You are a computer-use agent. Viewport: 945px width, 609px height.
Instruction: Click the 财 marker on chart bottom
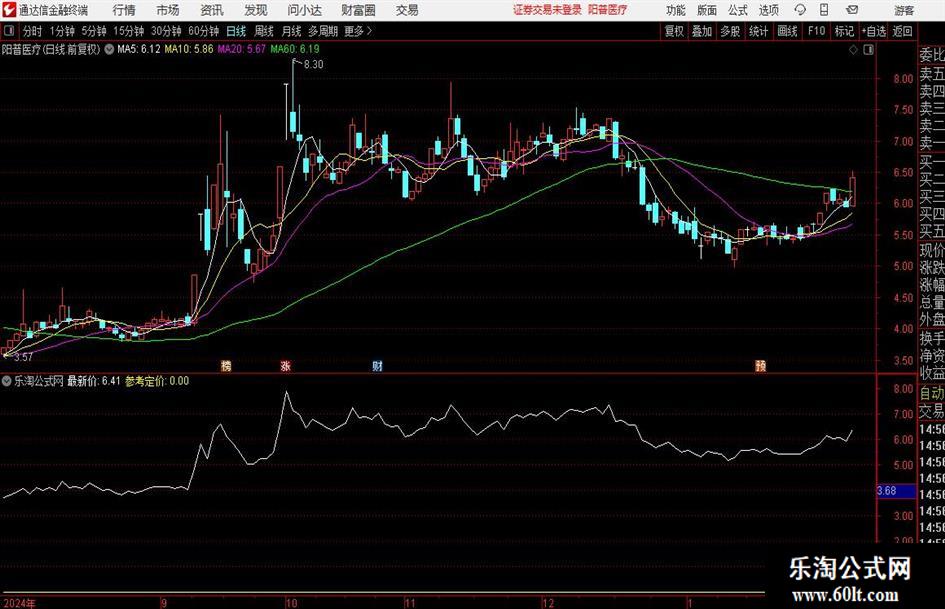click(x=377, y=365)
